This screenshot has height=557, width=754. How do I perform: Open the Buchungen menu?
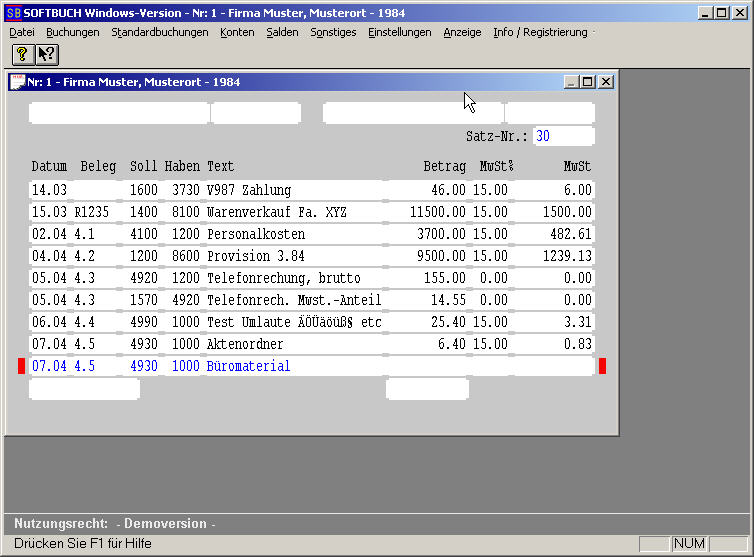73,32
